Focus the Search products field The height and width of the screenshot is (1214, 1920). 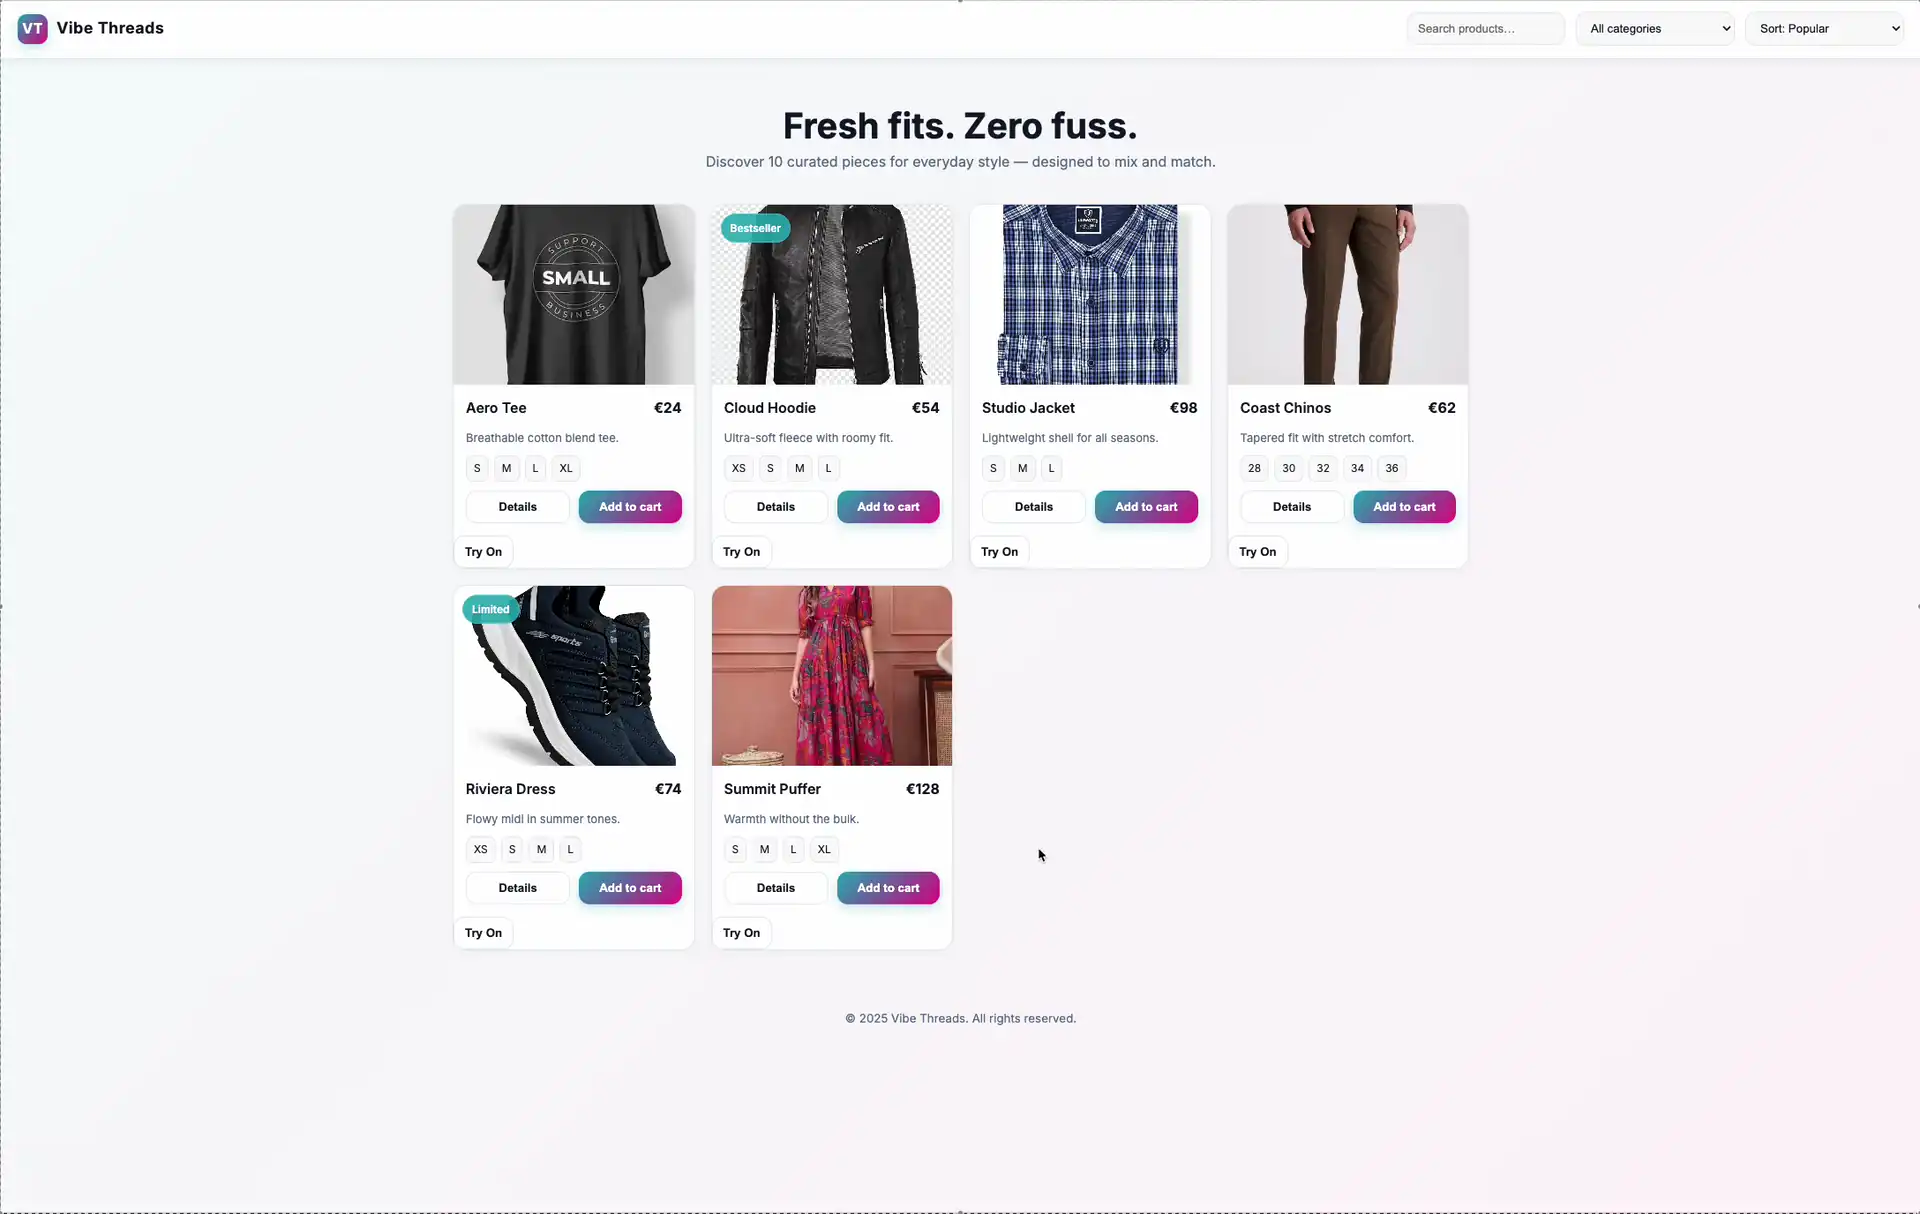click(1486, 29)
